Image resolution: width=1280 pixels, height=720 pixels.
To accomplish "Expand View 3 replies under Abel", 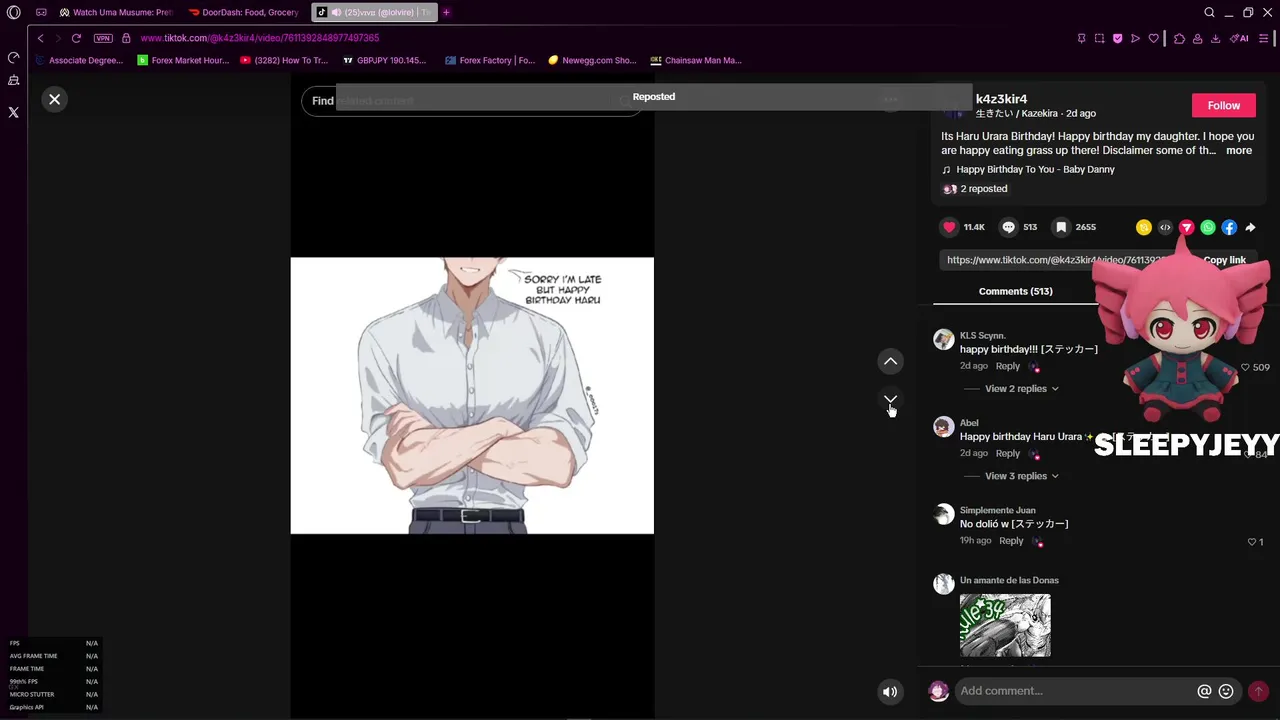I will (x=1021, y=476).
